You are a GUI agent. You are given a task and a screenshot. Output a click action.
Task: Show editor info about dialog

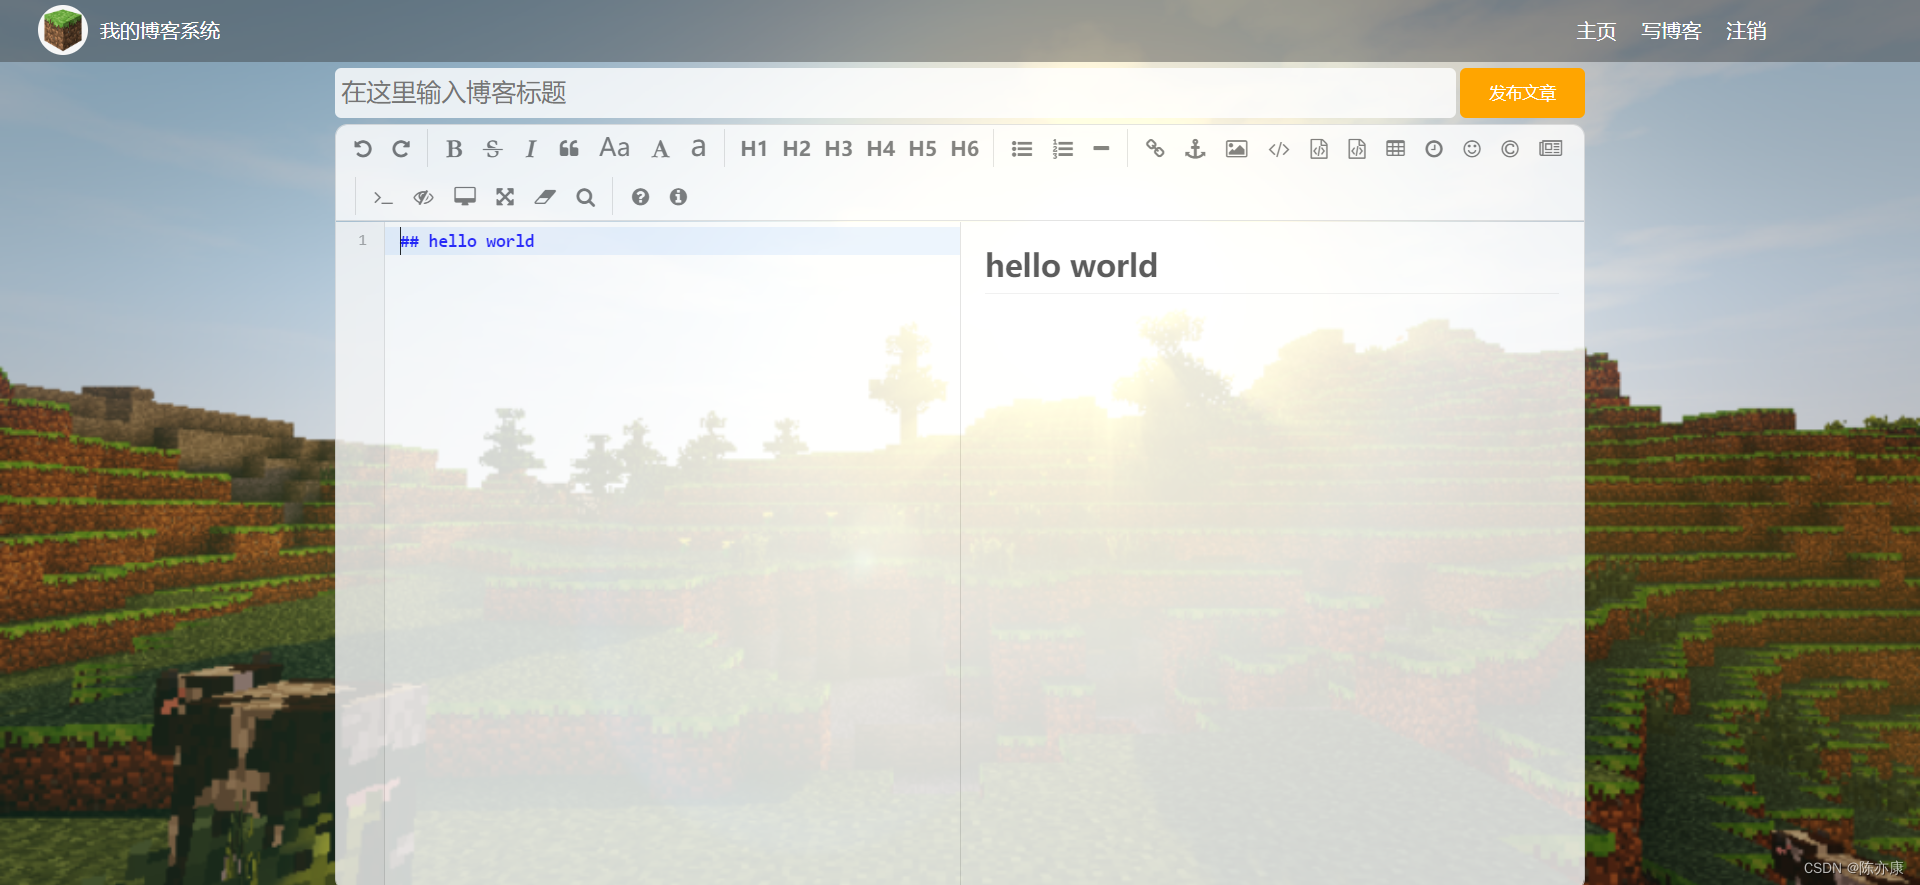point(678,197)
